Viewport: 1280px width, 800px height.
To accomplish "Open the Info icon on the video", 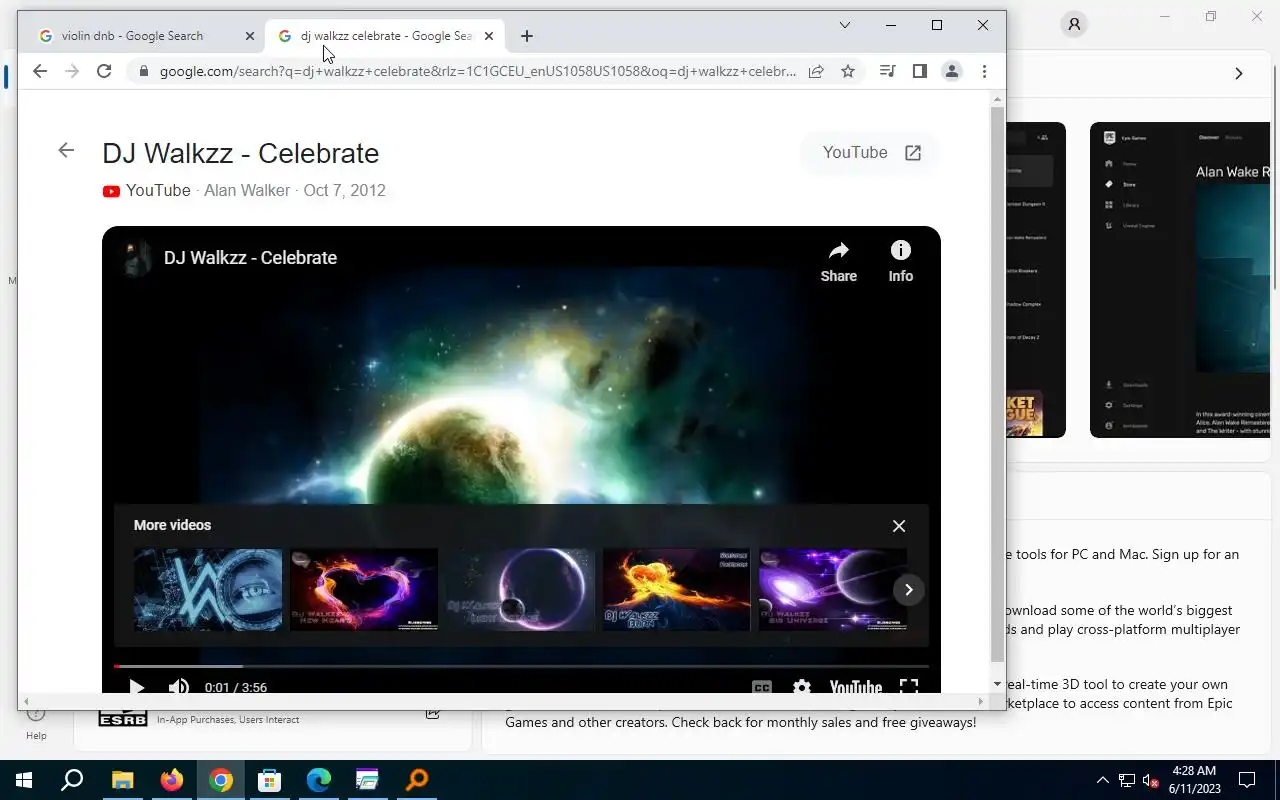I will click(x=900, y=262).
